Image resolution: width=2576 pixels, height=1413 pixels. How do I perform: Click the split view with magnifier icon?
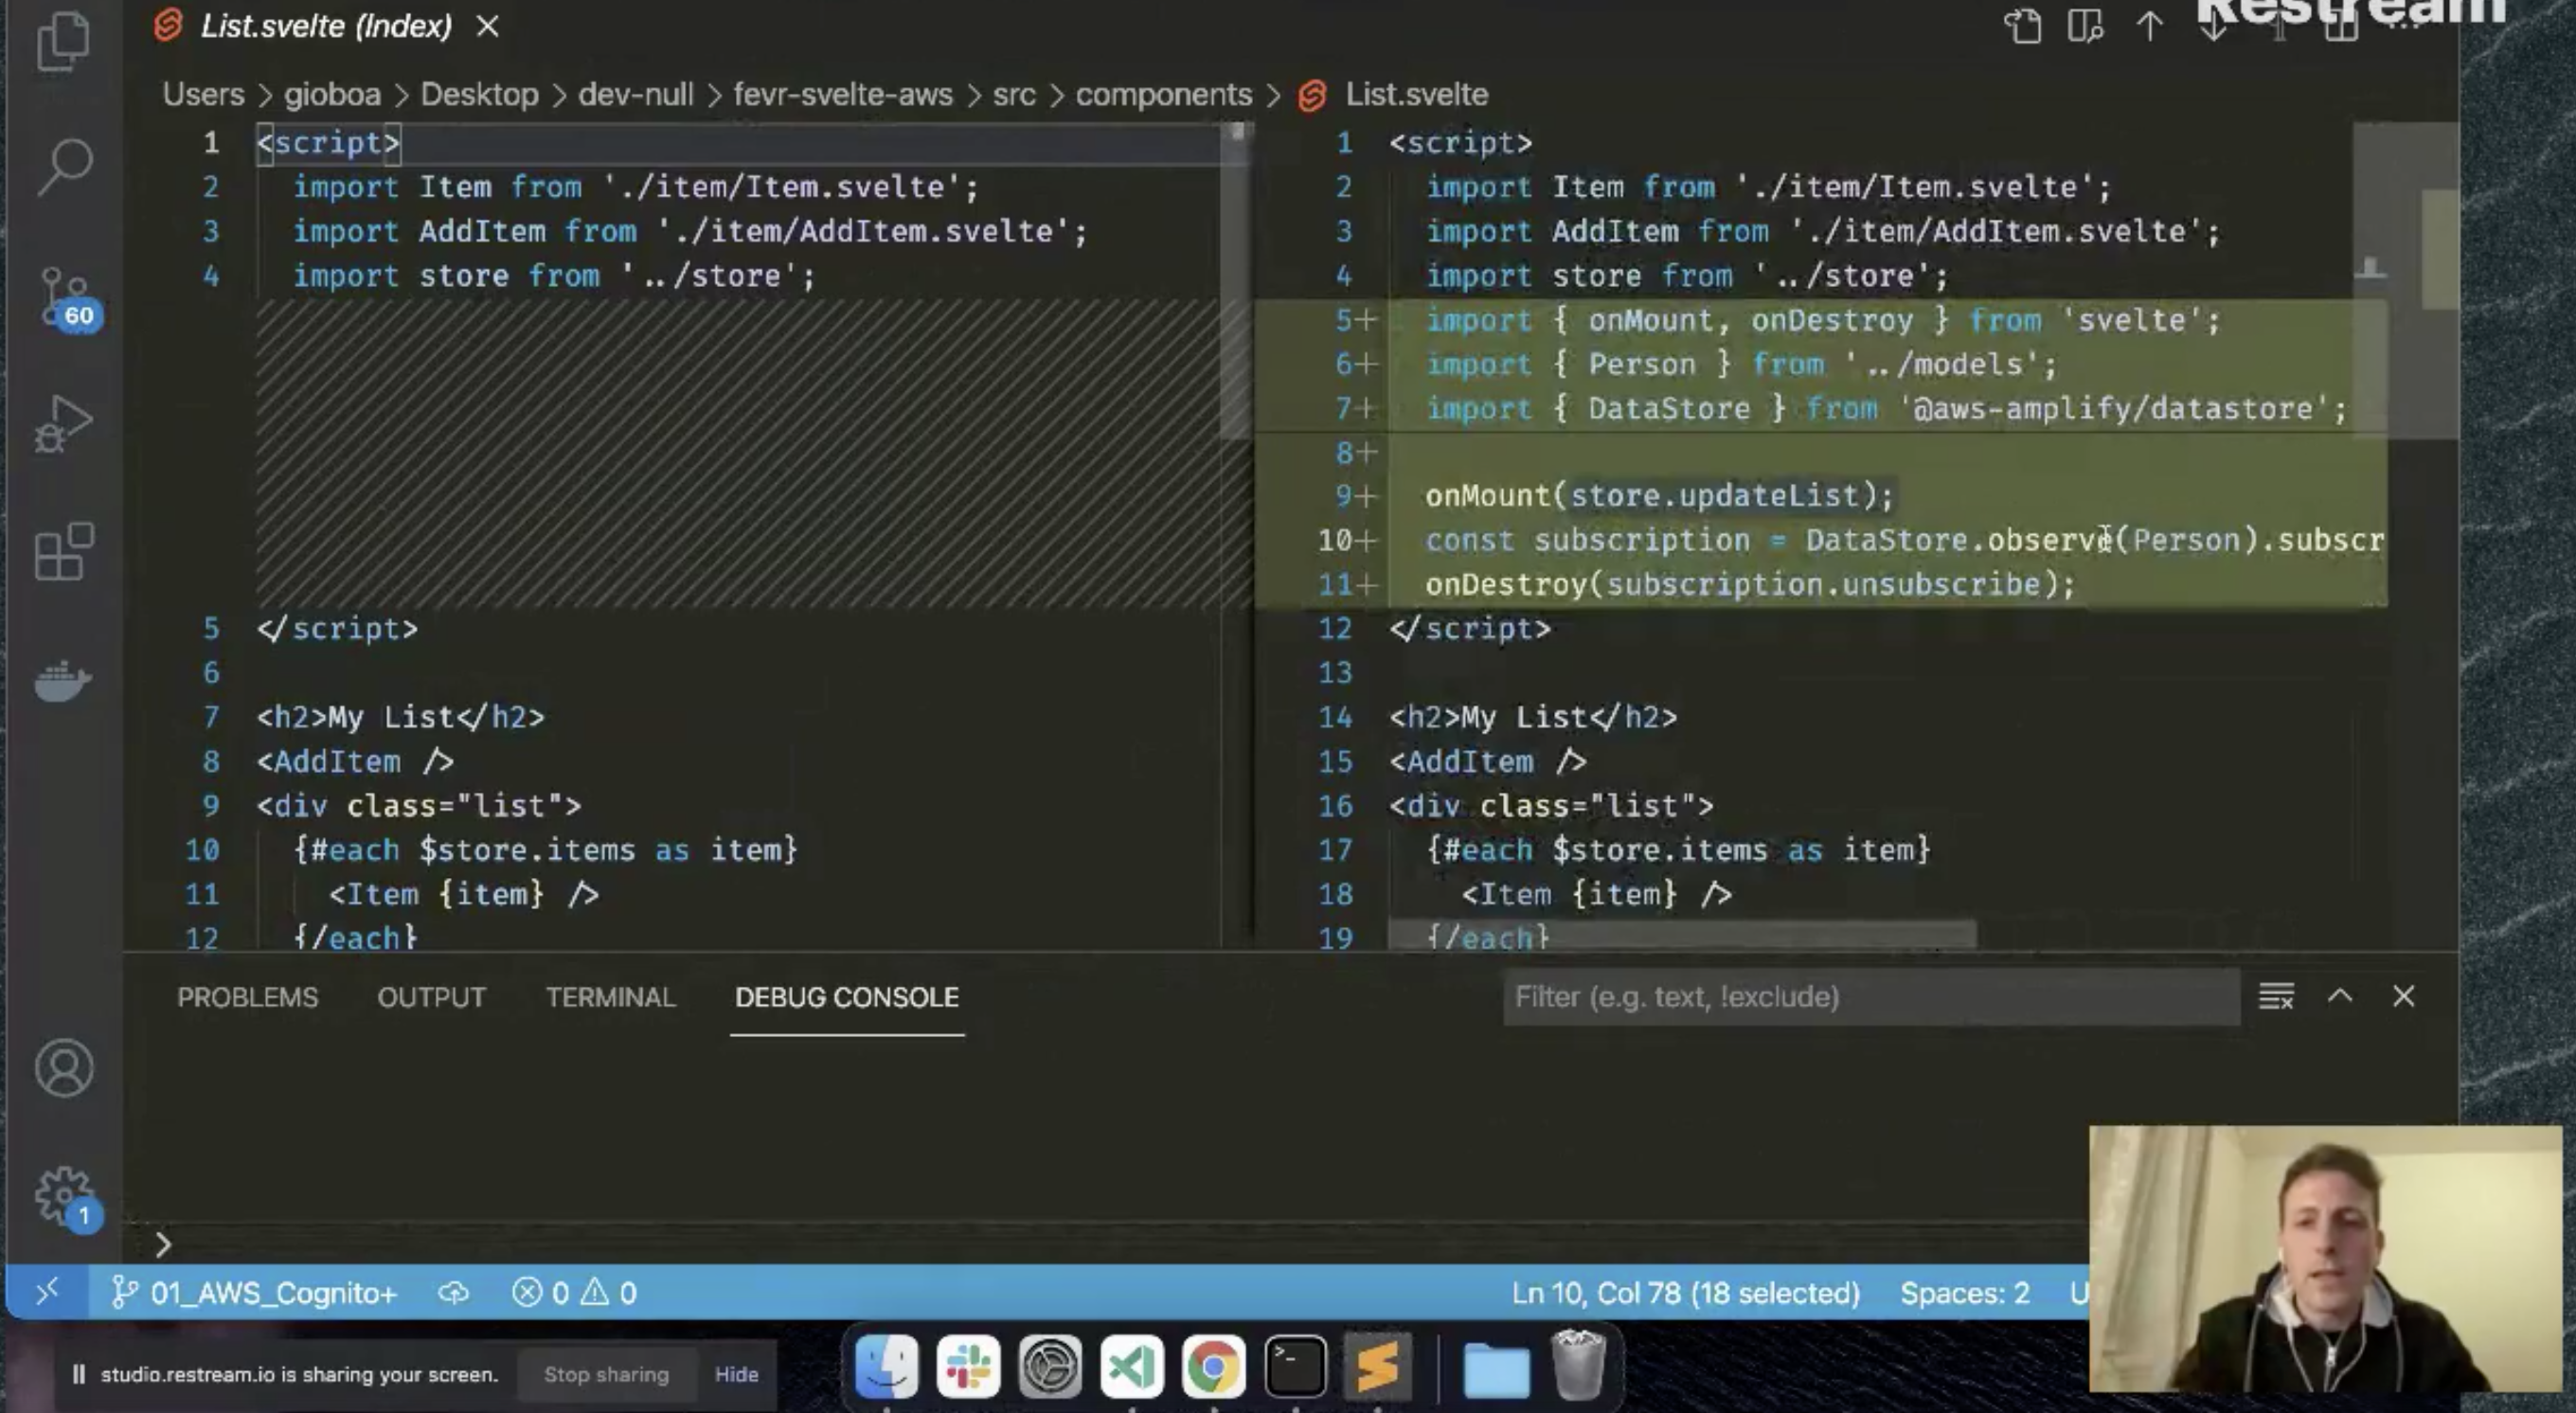[x=2086, y=26]
